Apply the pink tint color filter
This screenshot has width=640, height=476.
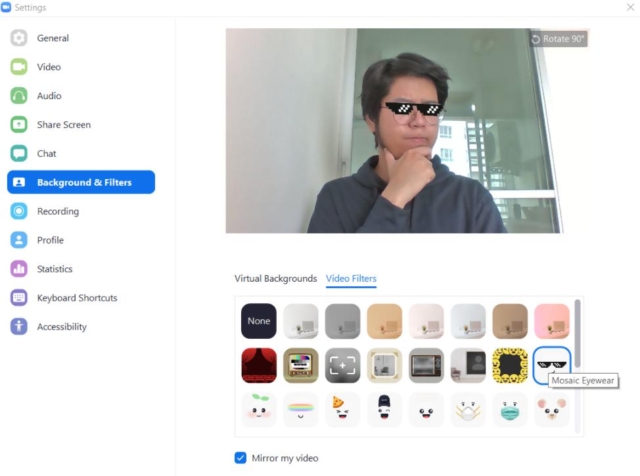[x=551, y=321]
